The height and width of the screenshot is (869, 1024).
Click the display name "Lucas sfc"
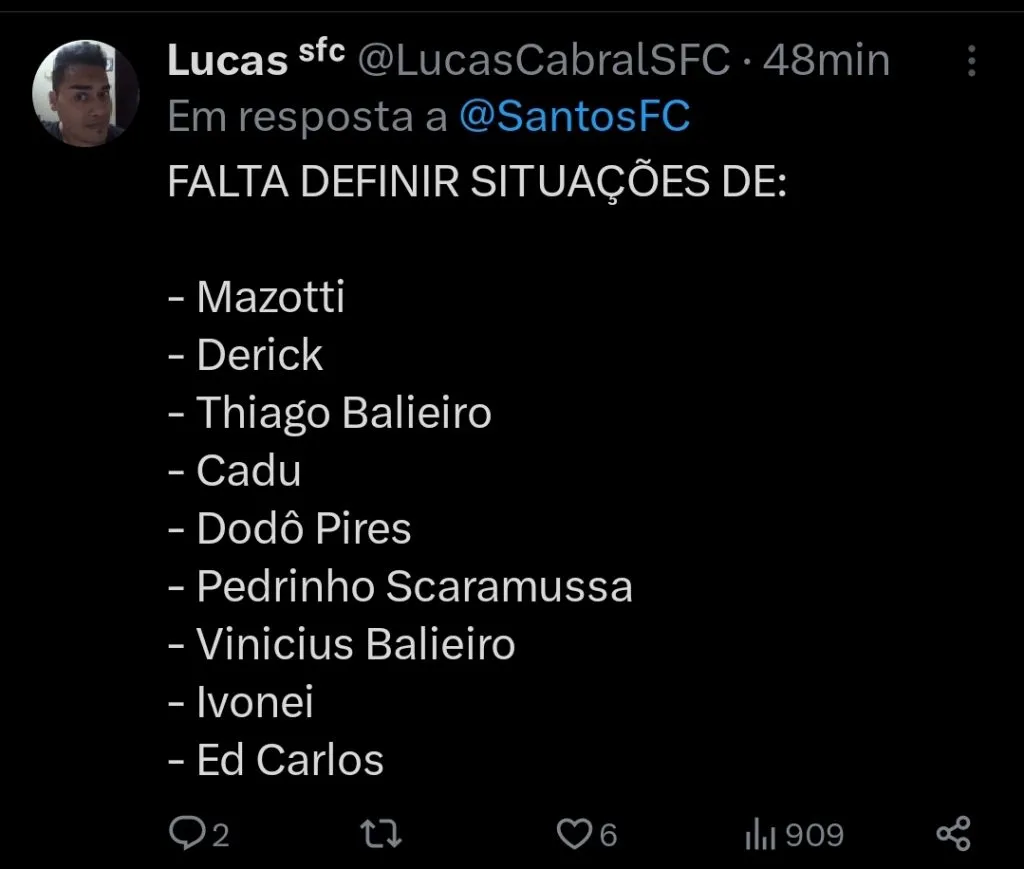pyautogui.click(x=256, y=62)
